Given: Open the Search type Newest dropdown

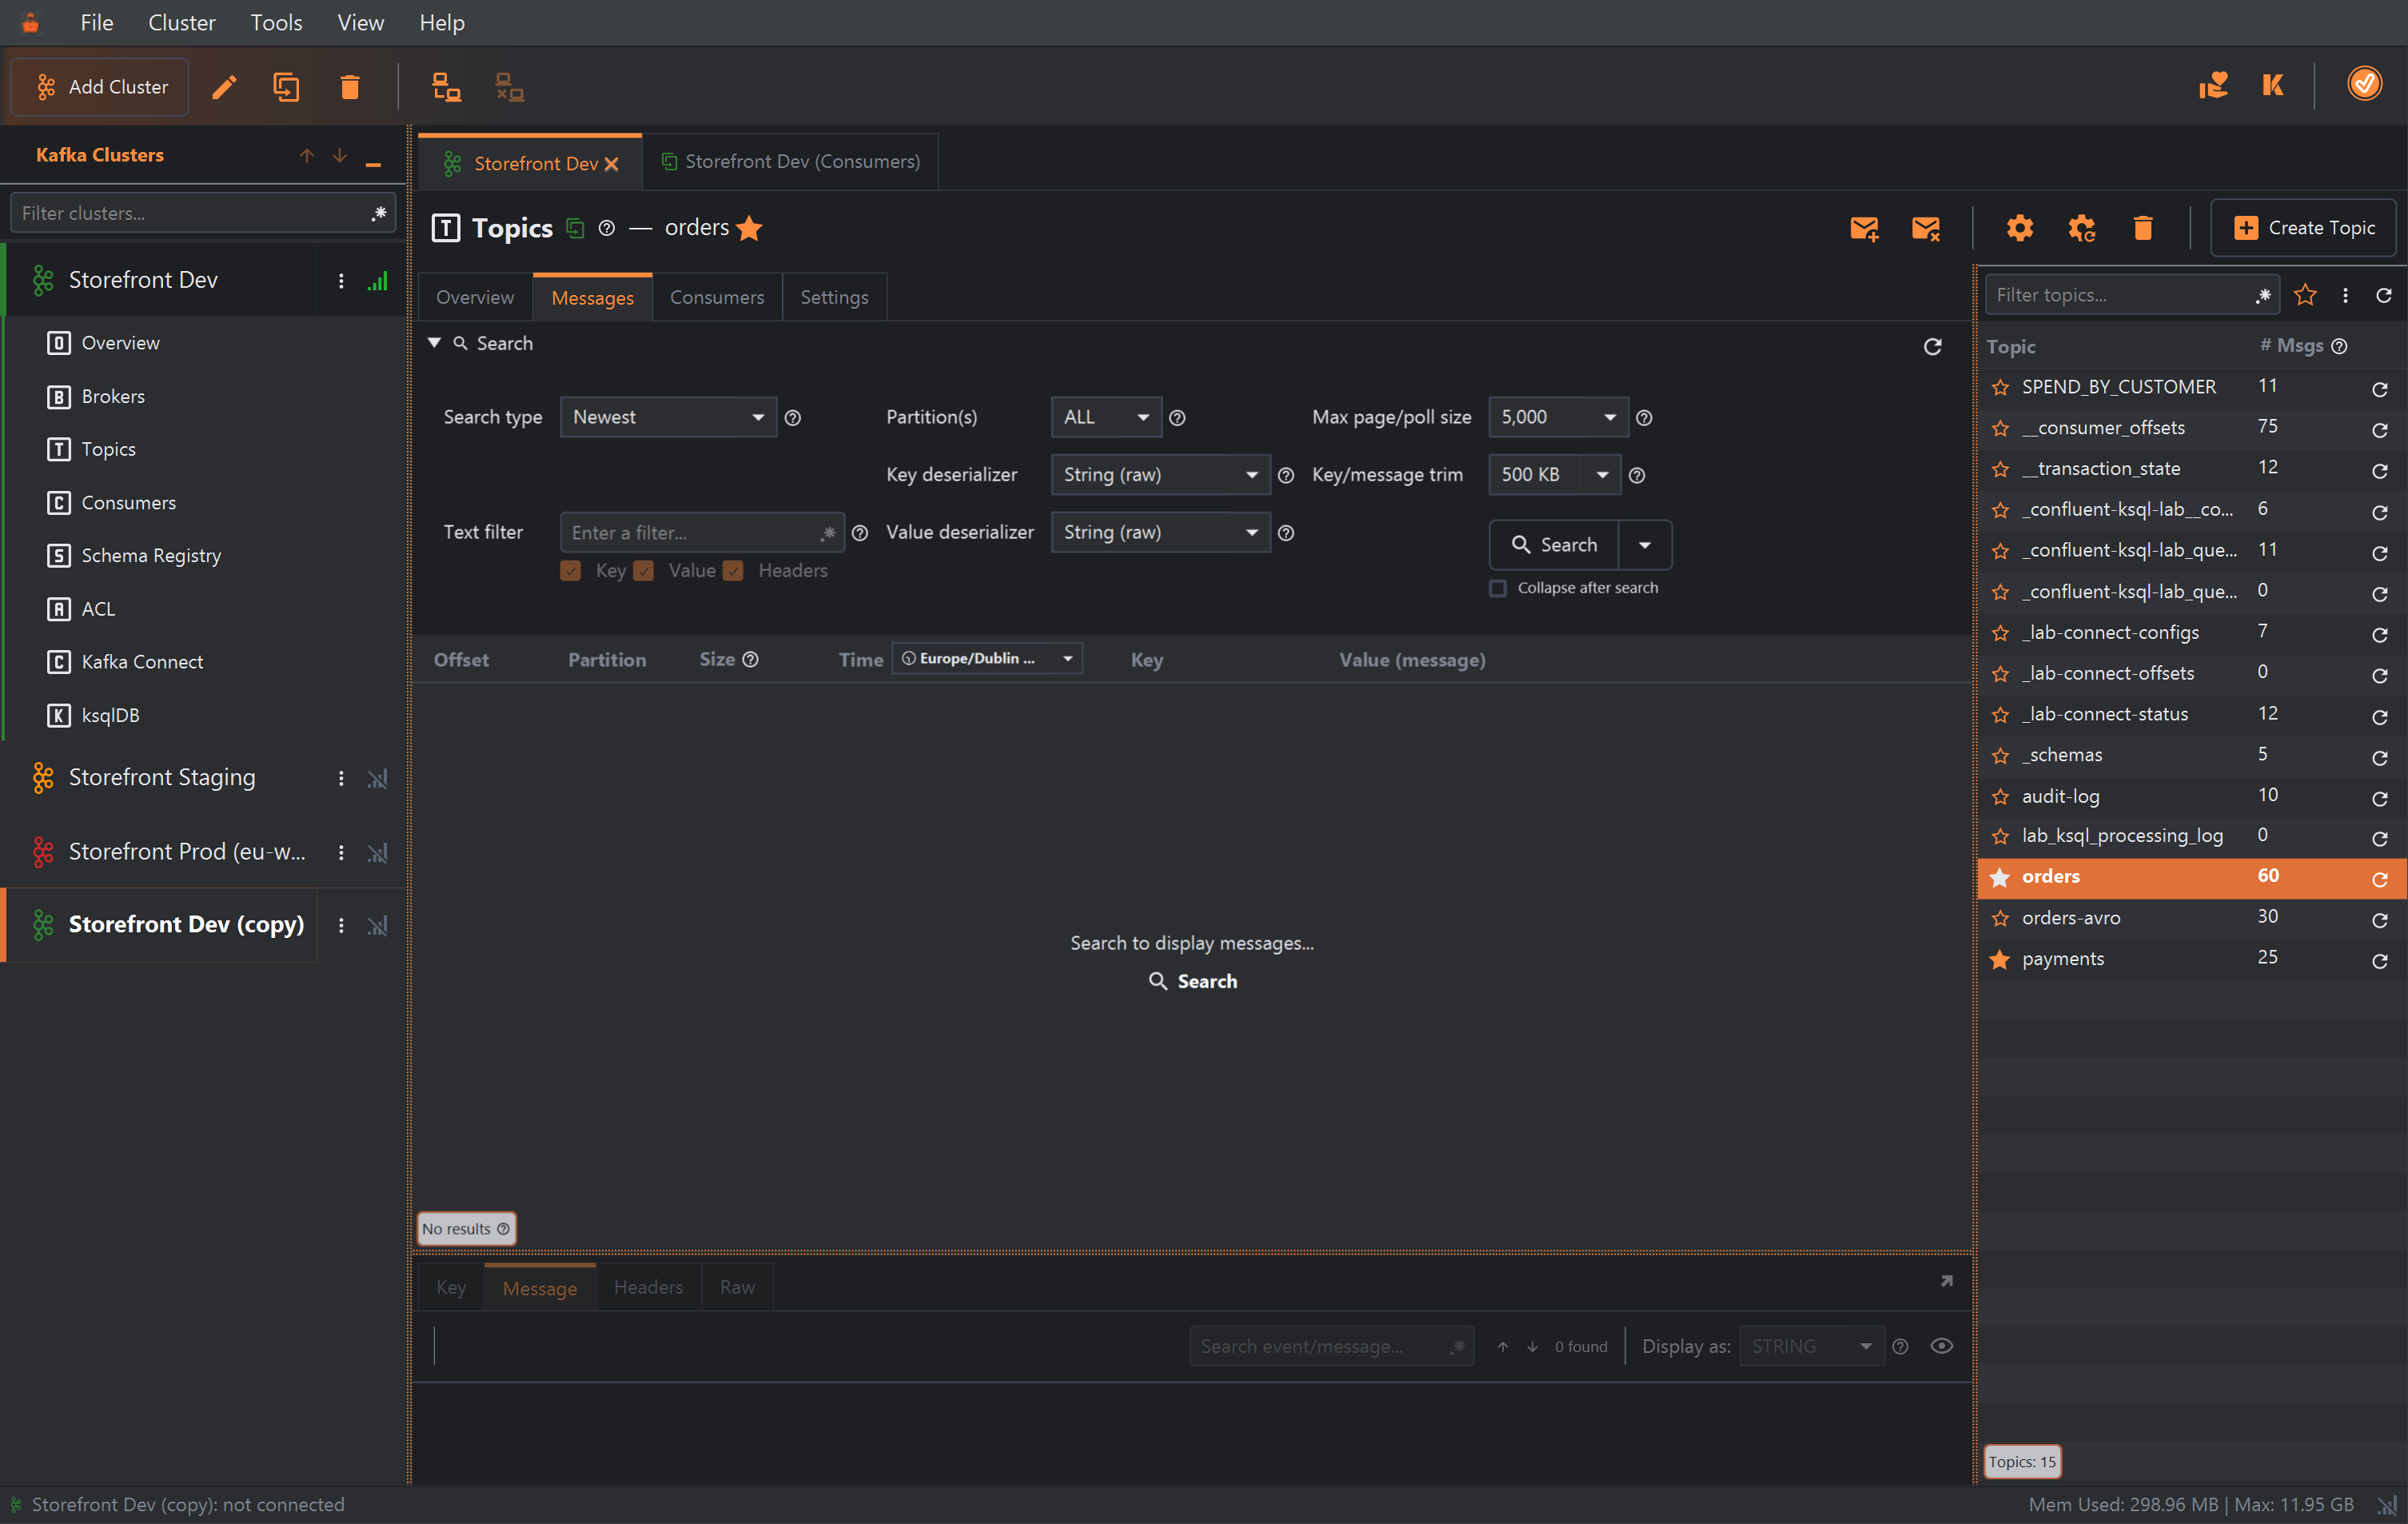Looking at the screenshot, I should point(668,417).
